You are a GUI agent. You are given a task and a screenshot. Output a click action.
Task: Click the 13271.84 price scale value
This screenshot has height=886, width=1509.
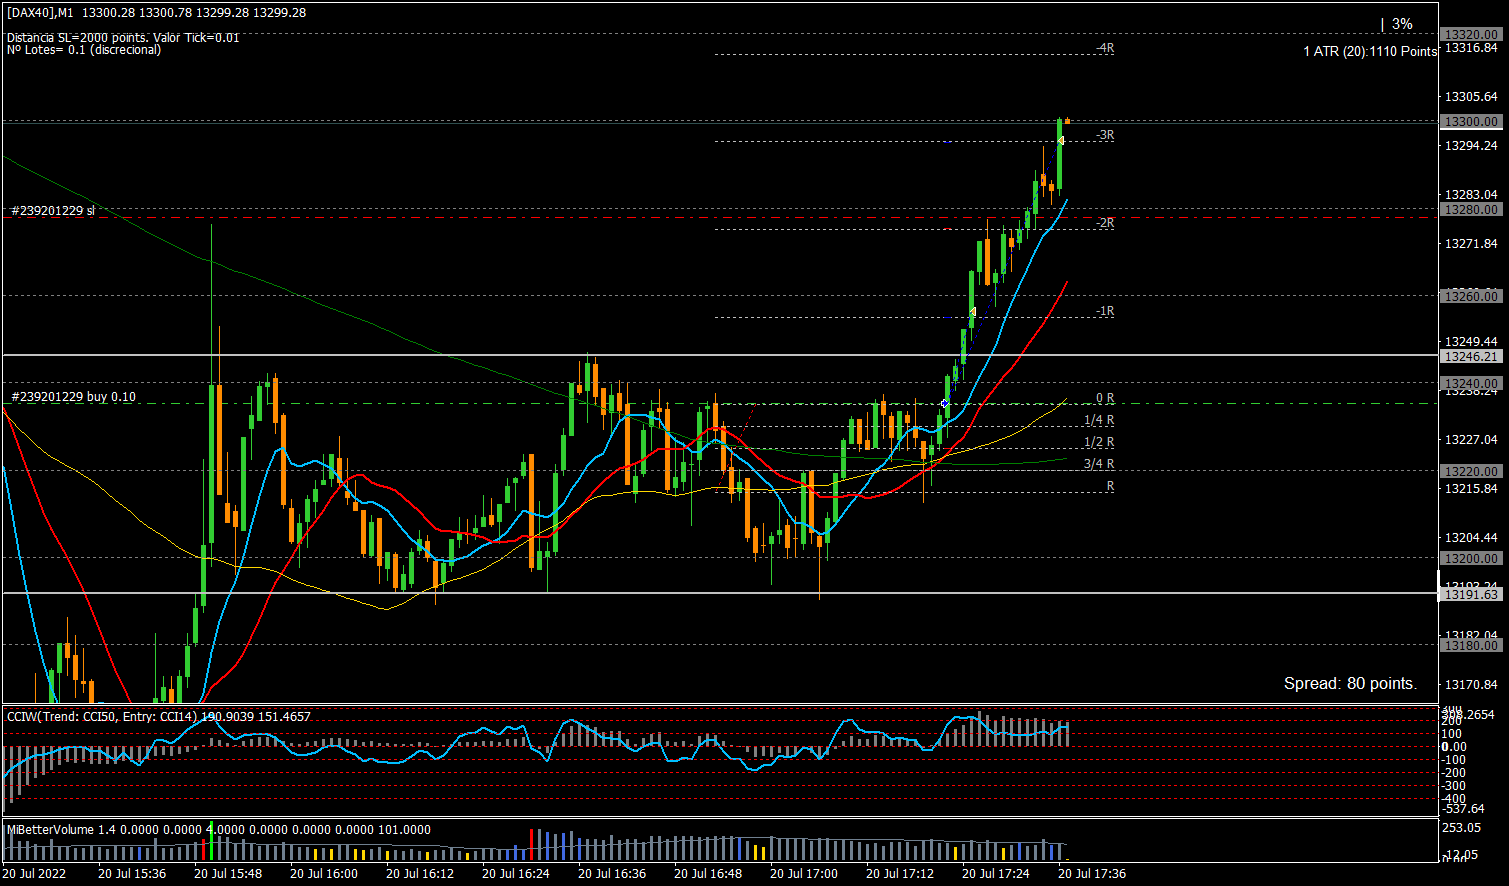coord(1471,244)
